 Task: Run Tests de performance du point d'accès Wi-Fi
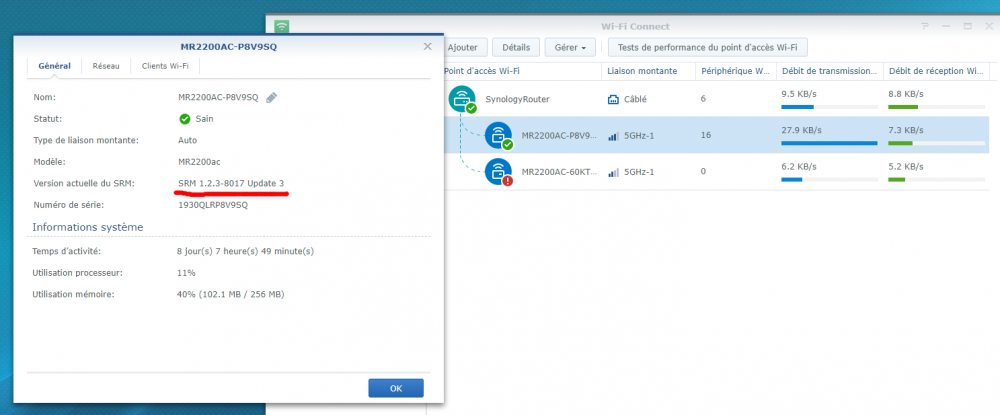point(708,47)
